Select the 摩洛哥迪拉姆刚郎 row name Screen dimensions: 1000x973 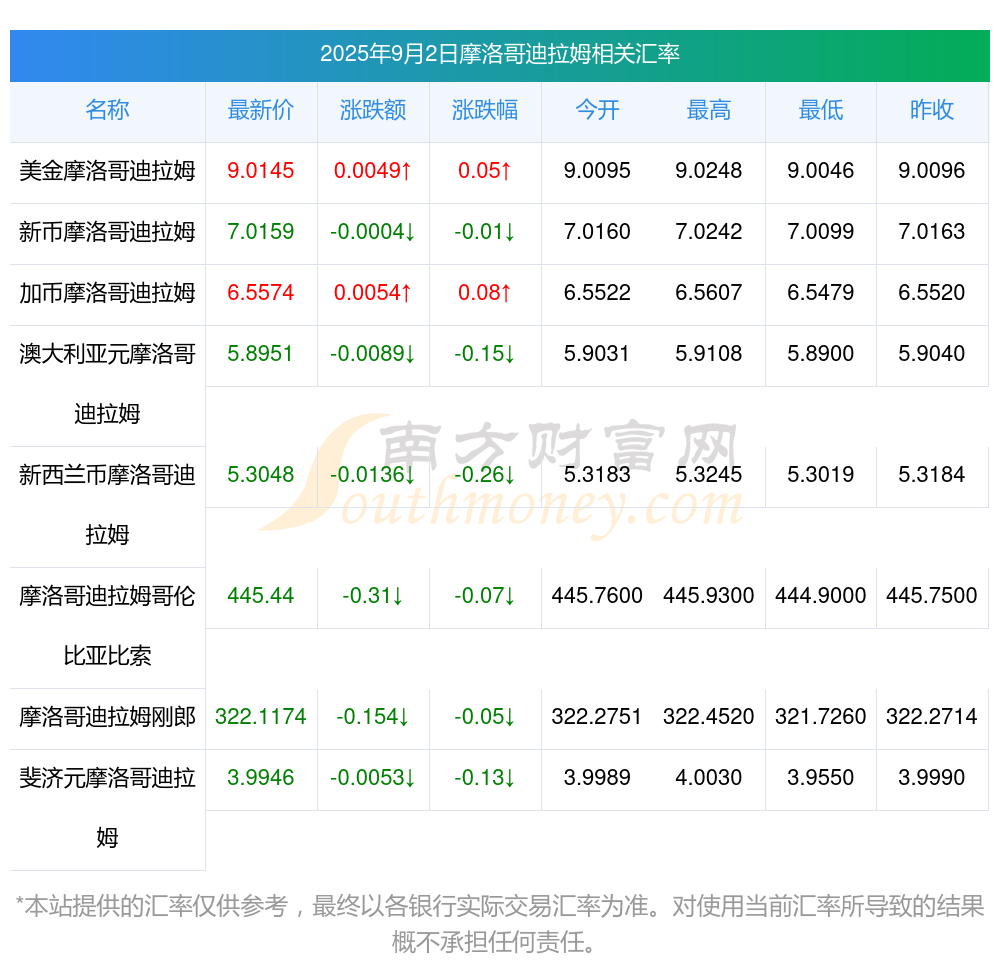click(107, 717)
